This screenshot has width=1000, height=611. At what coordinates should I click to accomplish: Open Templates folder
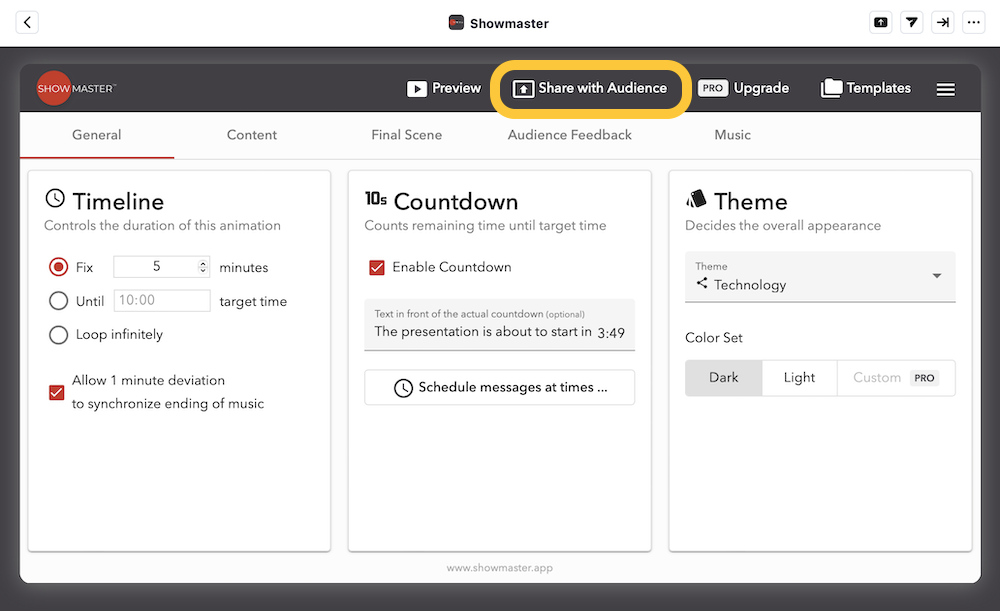pyautogui.click(x=866, y=88)
